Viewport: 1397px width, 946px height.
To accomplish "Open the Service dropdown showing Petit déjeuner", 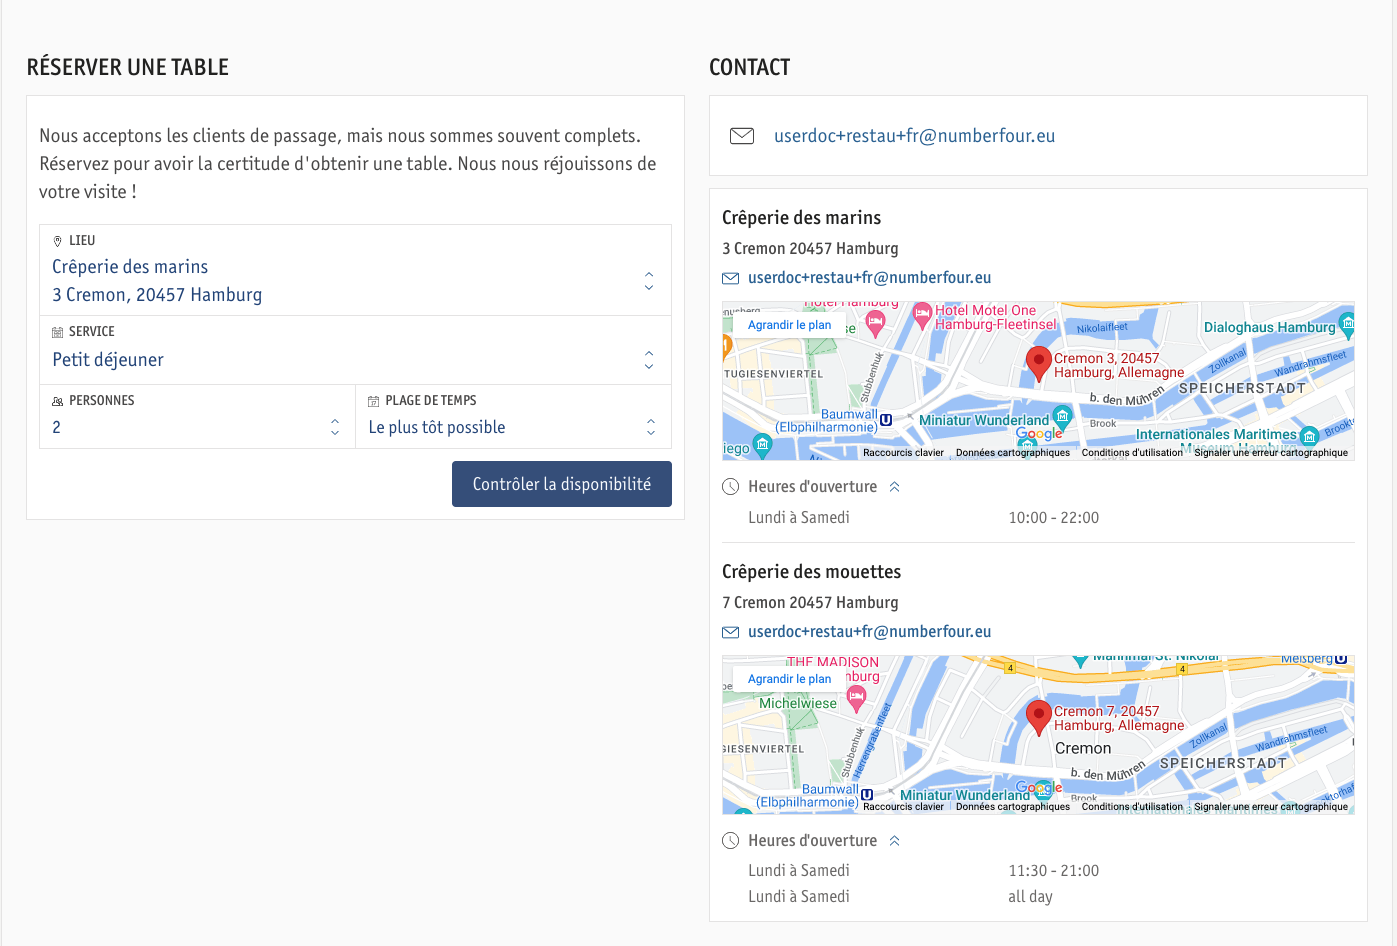I will tap(355, 350).
